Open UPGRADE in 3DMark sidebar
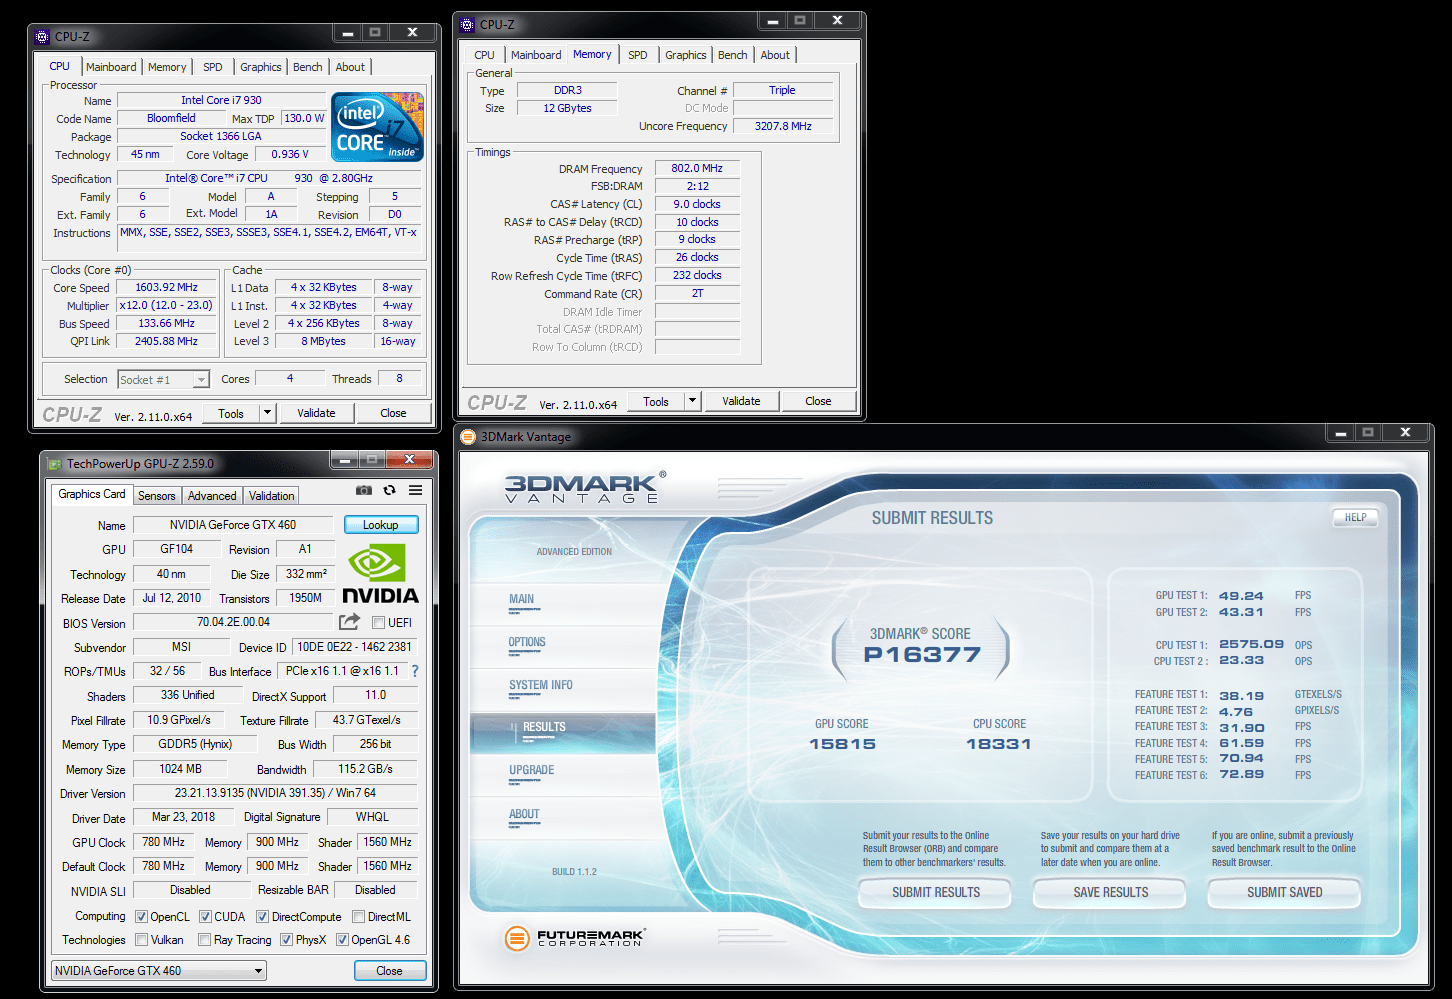The image size is (1452, 999). click(x=531, y=770)
